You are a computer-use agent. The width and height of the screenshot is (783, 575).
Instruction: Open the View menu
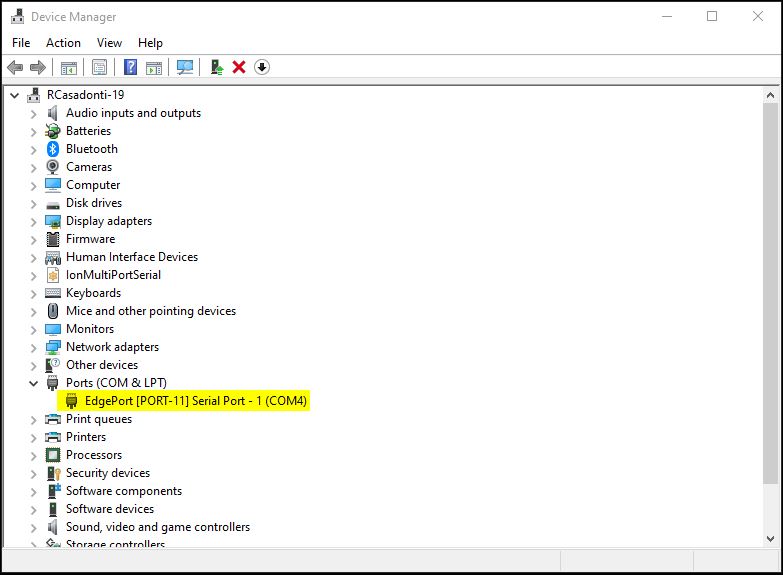[109, 43]
